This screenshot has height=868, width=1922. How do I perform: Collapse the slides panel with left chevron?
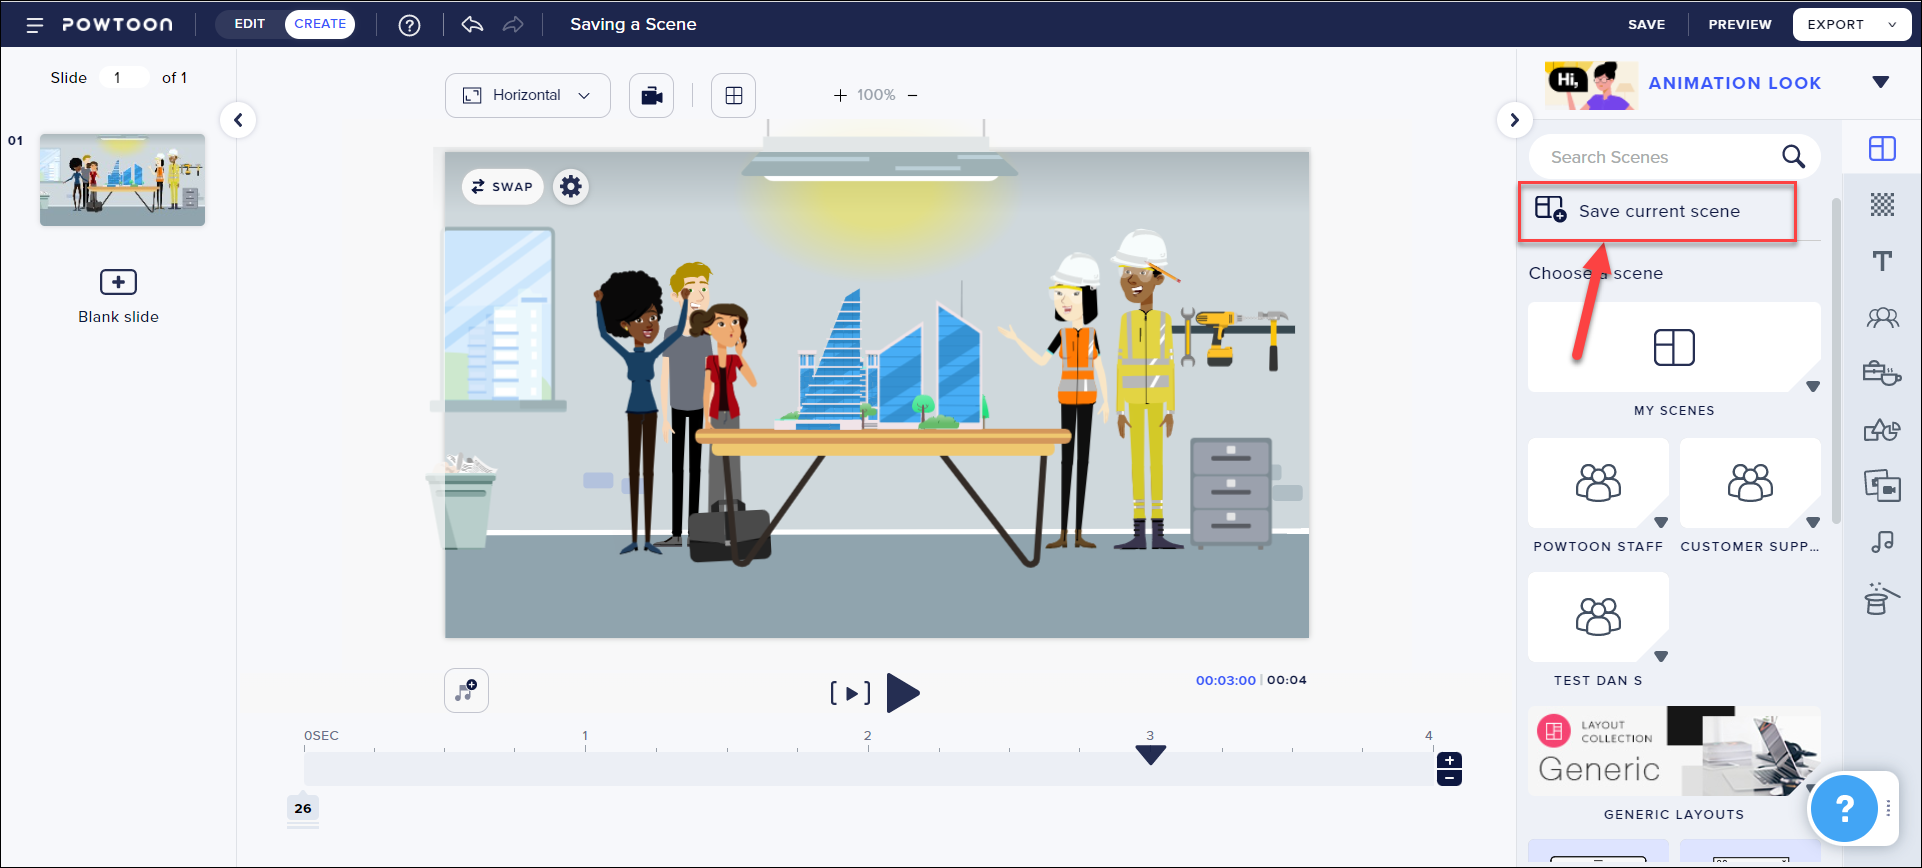(238, 120)
